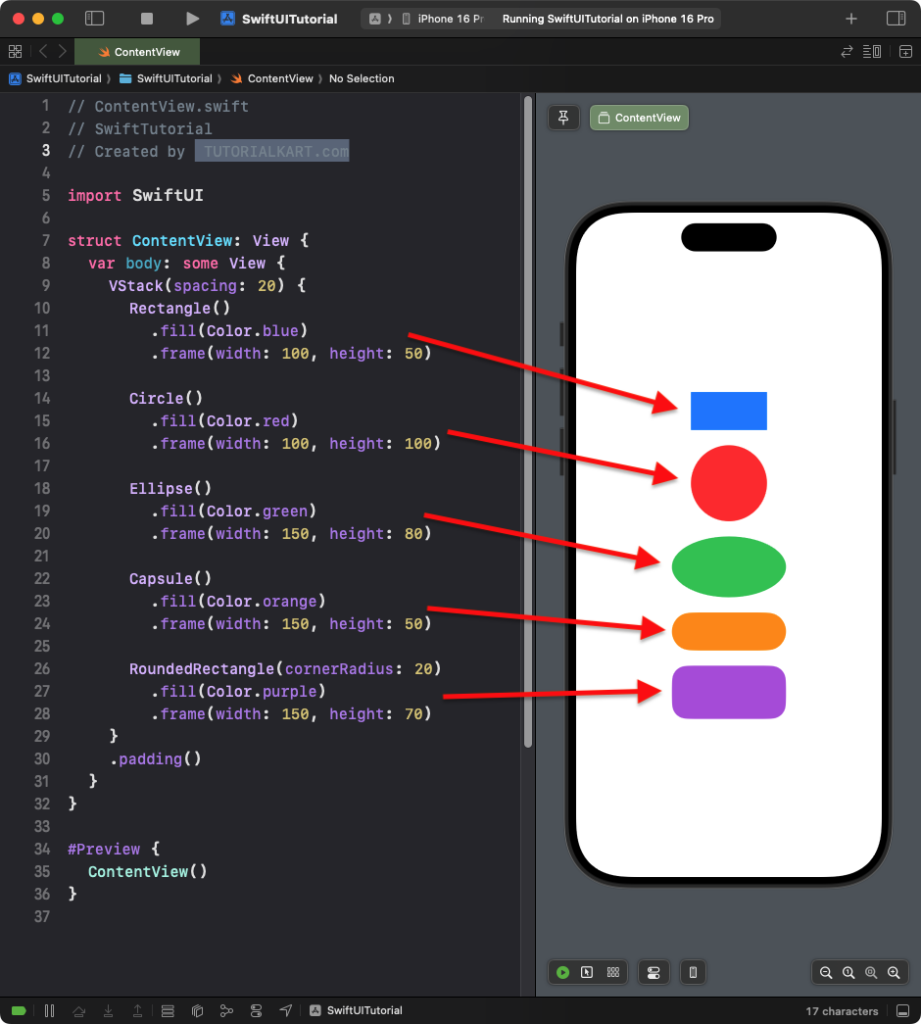Toggle breakpoints with the green breakpoint switch

point(20,1011)
